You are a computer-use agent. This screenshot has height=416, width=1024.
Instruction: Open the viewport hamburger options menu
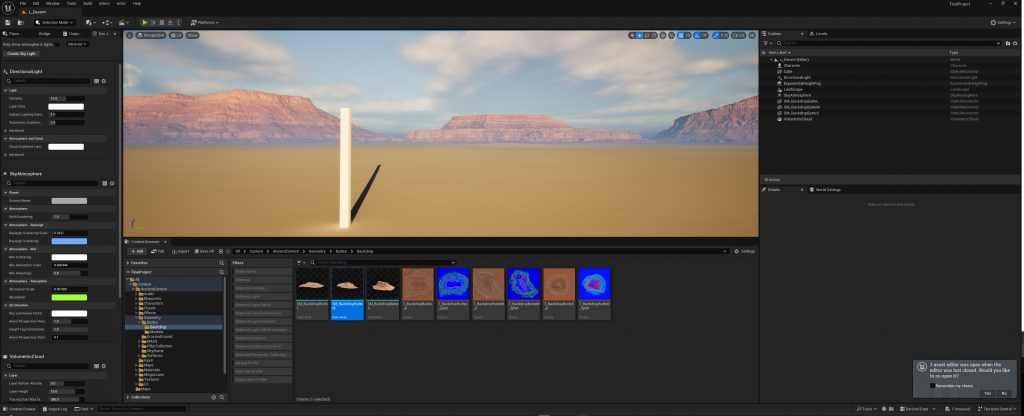129,35
